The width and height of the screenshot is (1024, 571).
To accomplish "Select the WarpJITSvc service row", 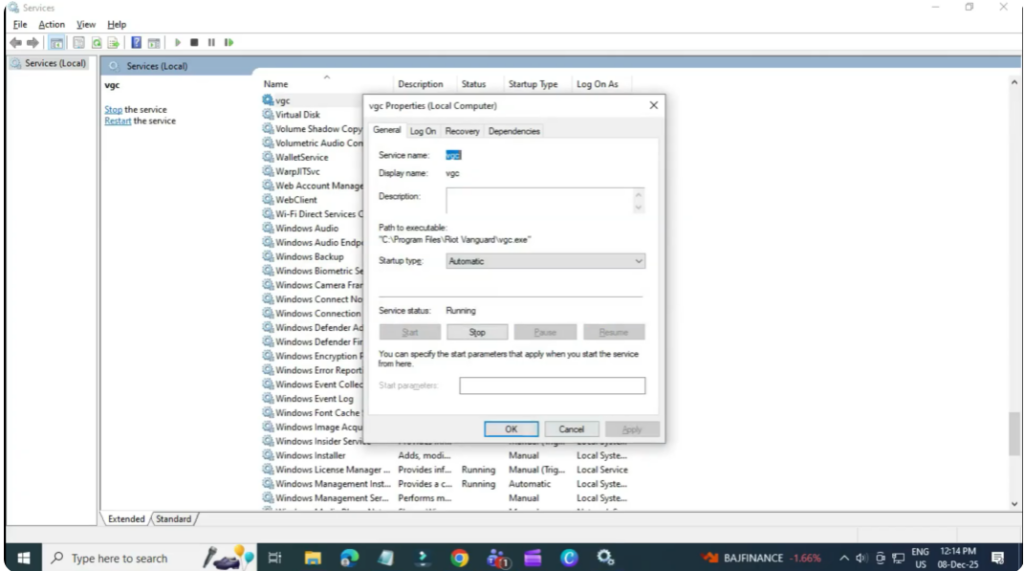I will (x=298, y=171).
